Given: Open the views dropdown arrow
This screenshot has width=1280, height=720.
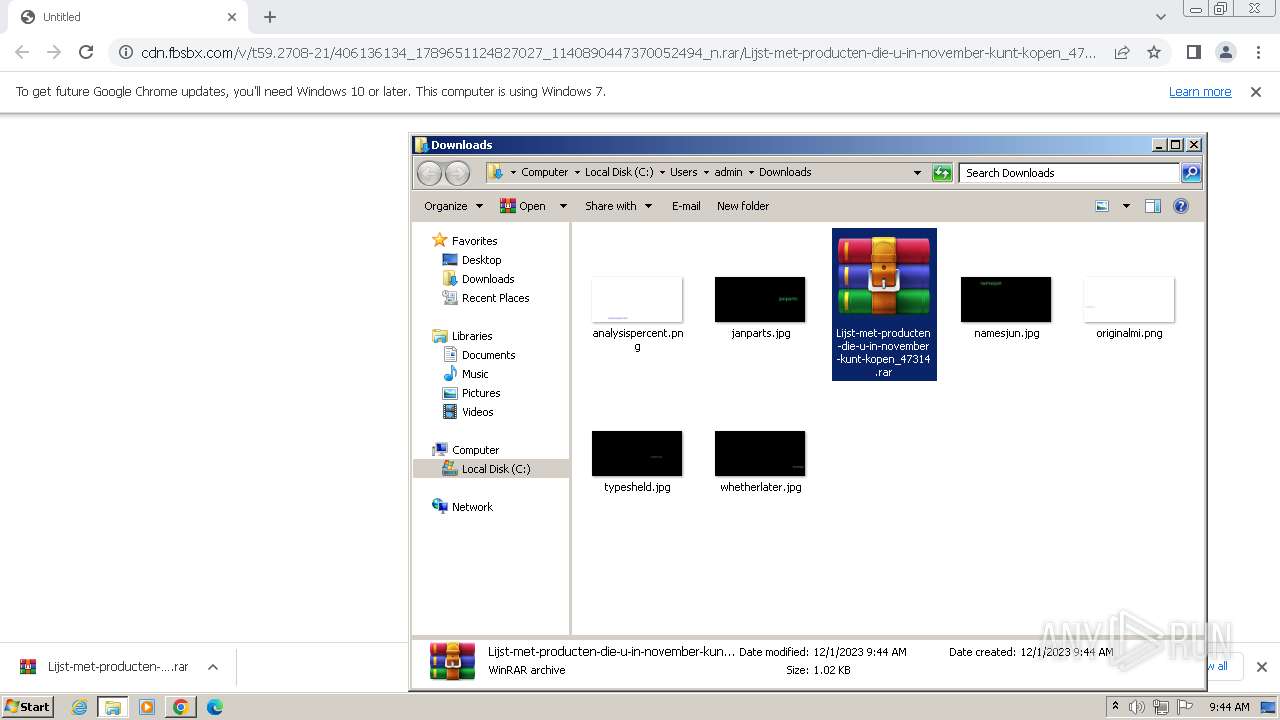Looking at the screenshot, I should 1126,206.
